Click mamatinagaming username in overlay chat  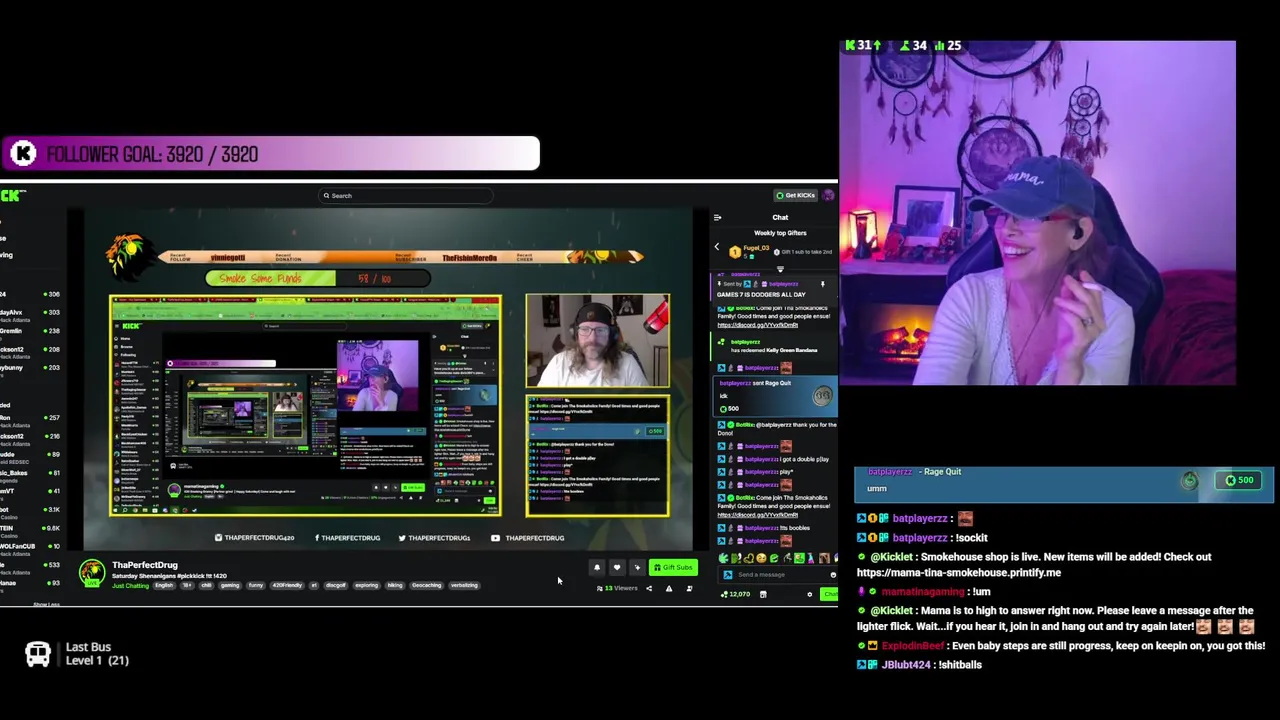click(923, 592)
